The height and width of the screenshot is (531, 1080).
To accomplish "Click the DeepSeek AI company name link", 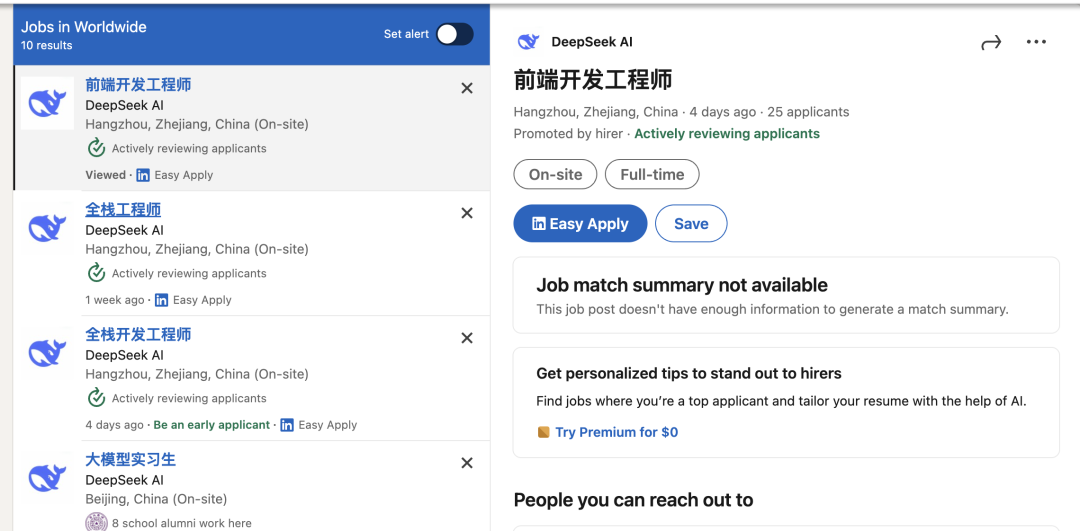I will (592, 42).
